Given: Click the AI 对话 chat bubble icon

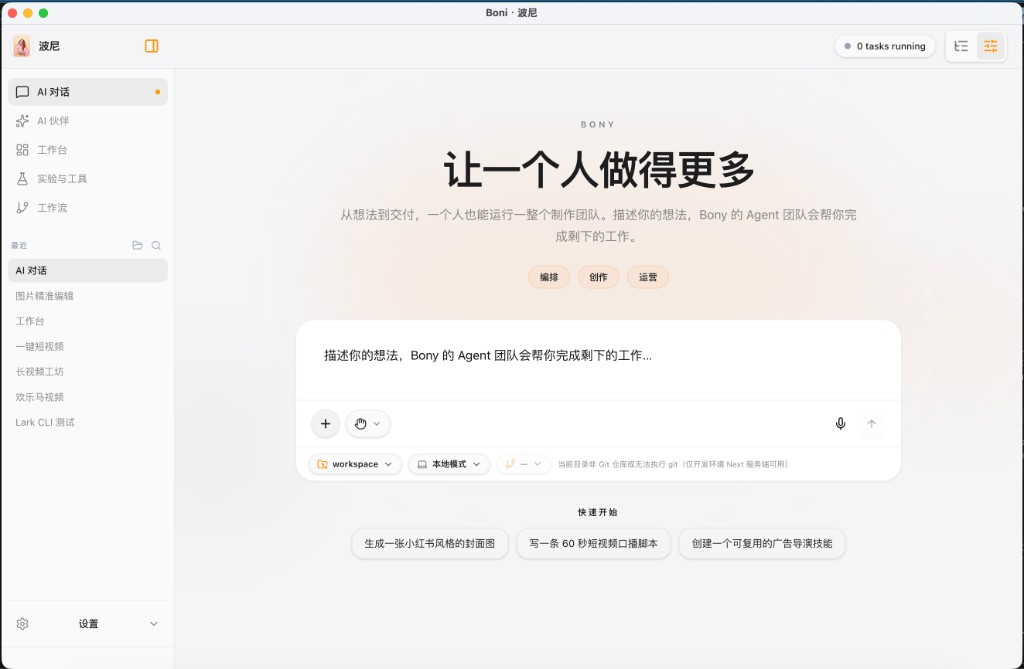Looking at the screenshot, I should pyautogui.click(x=22, y=91).
